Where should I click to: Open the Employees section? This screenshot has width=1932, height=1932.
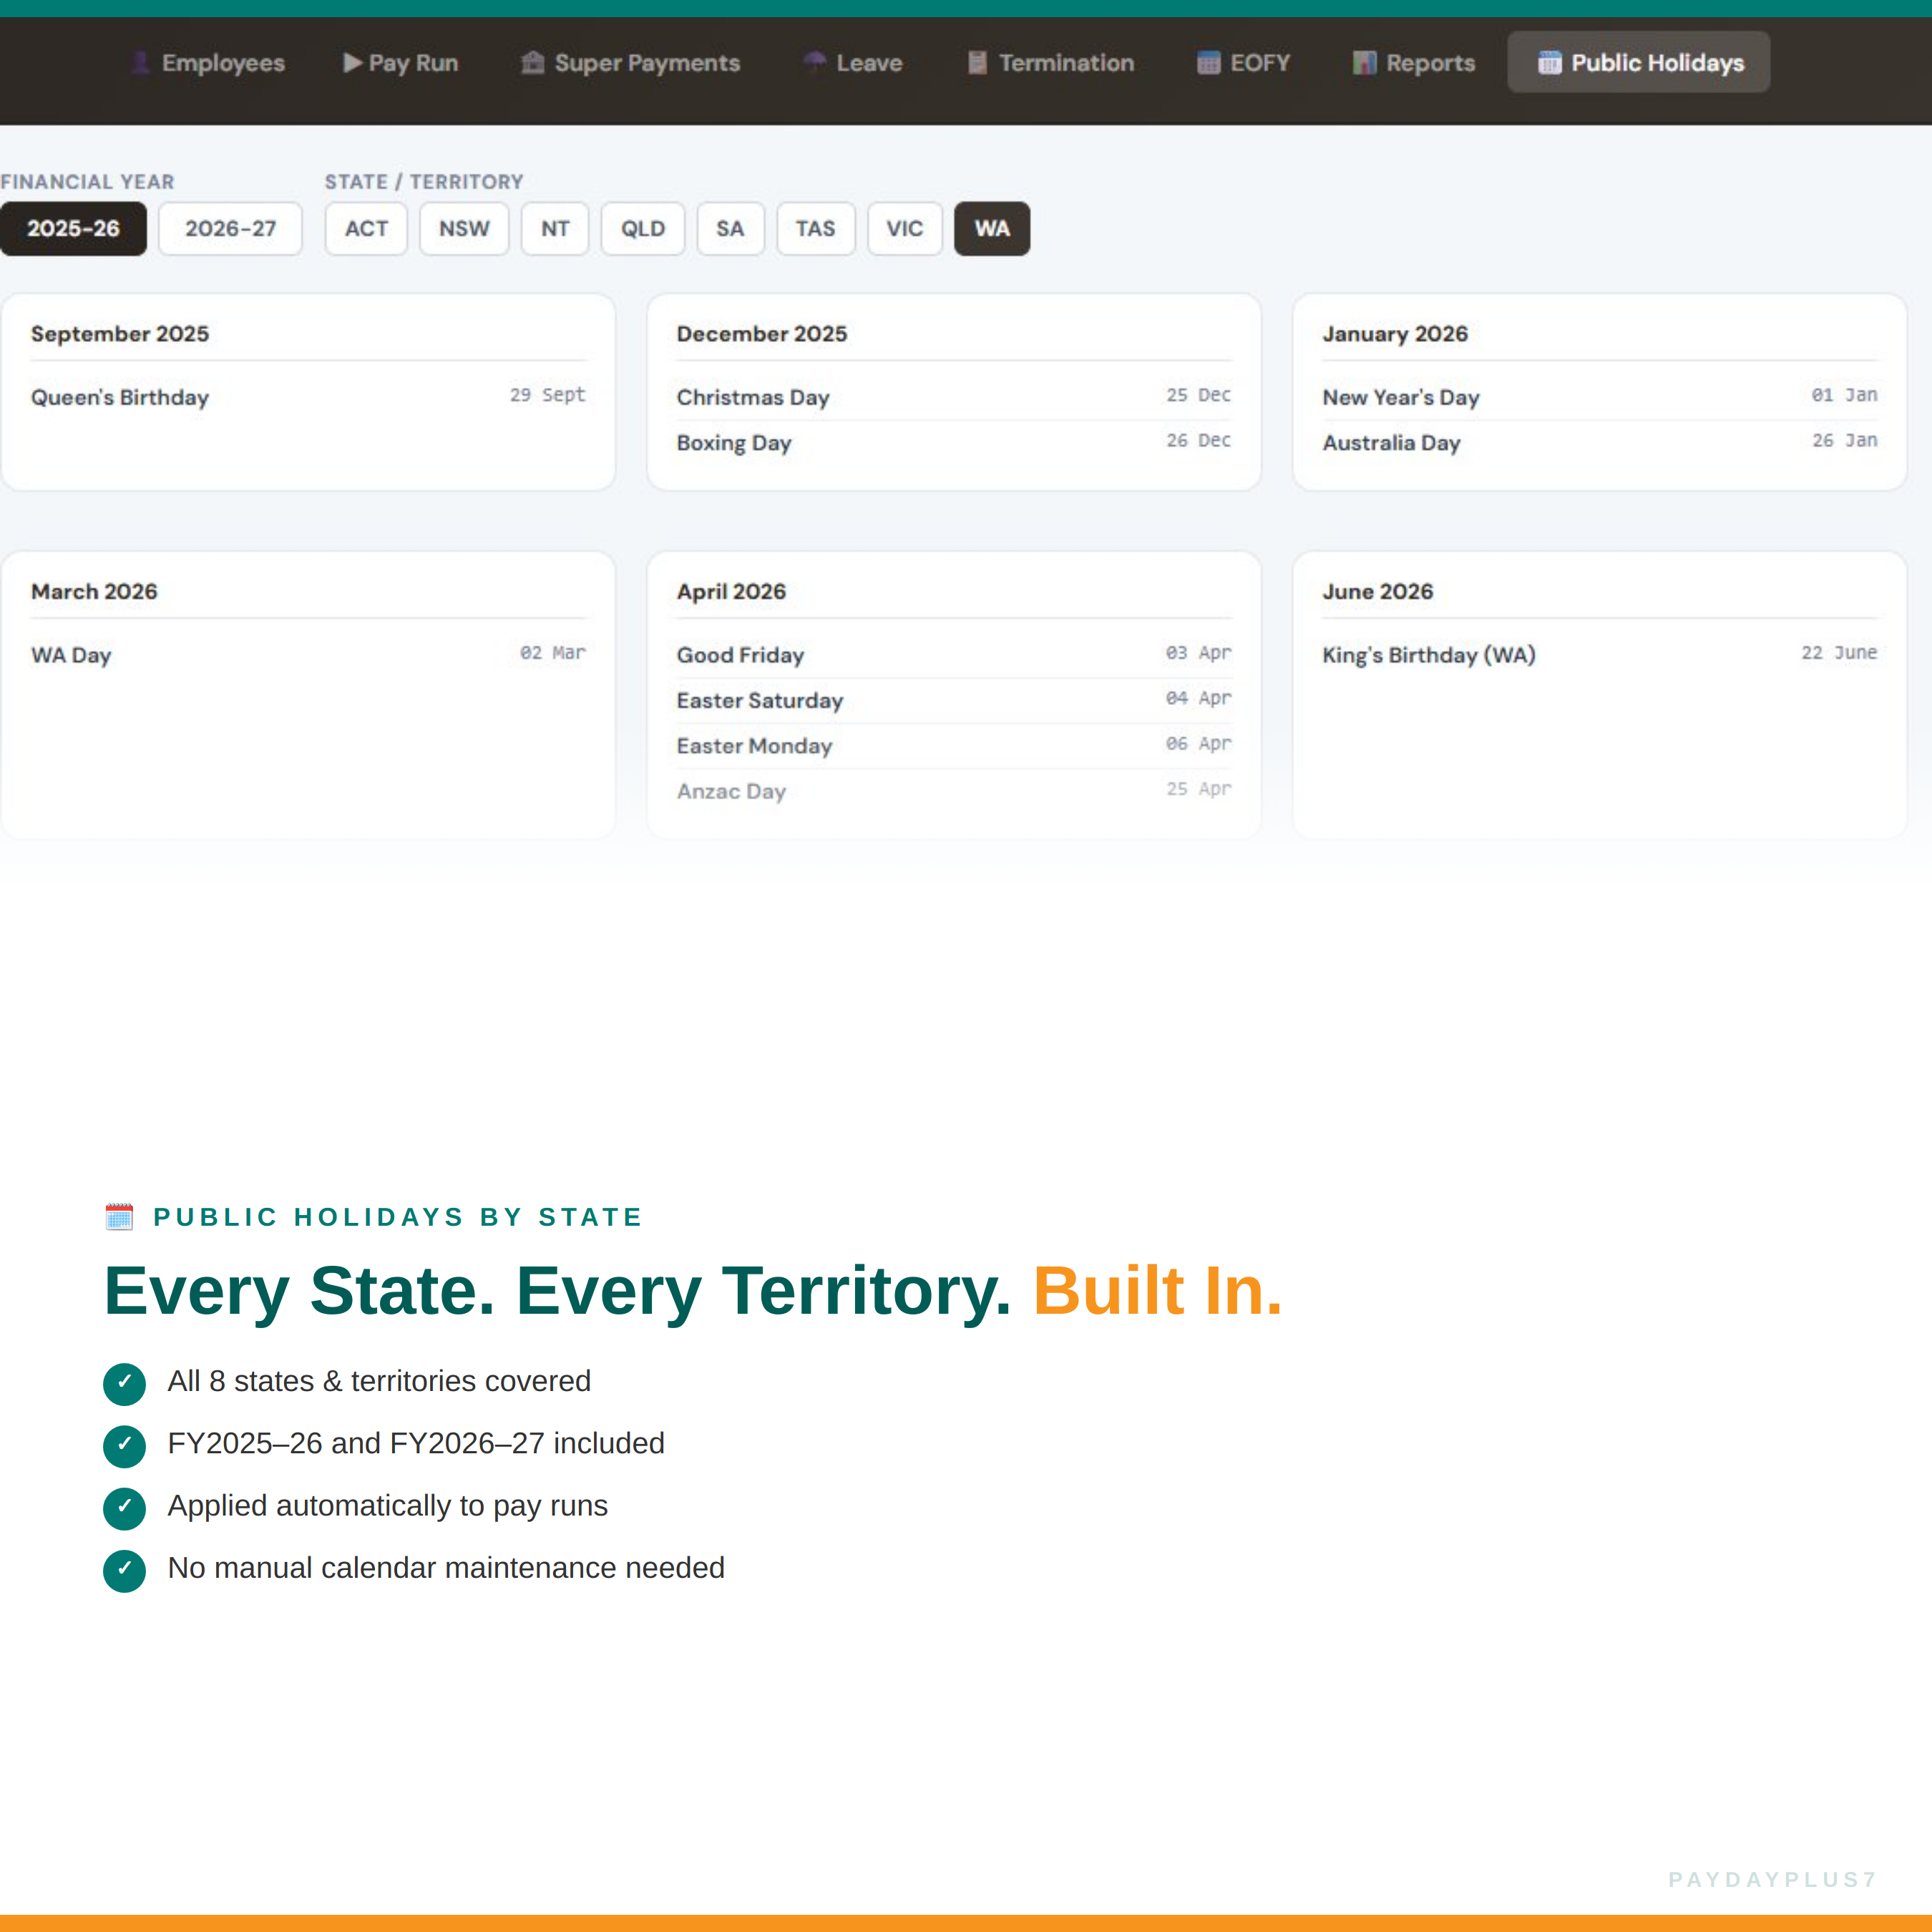coord(207,62)
